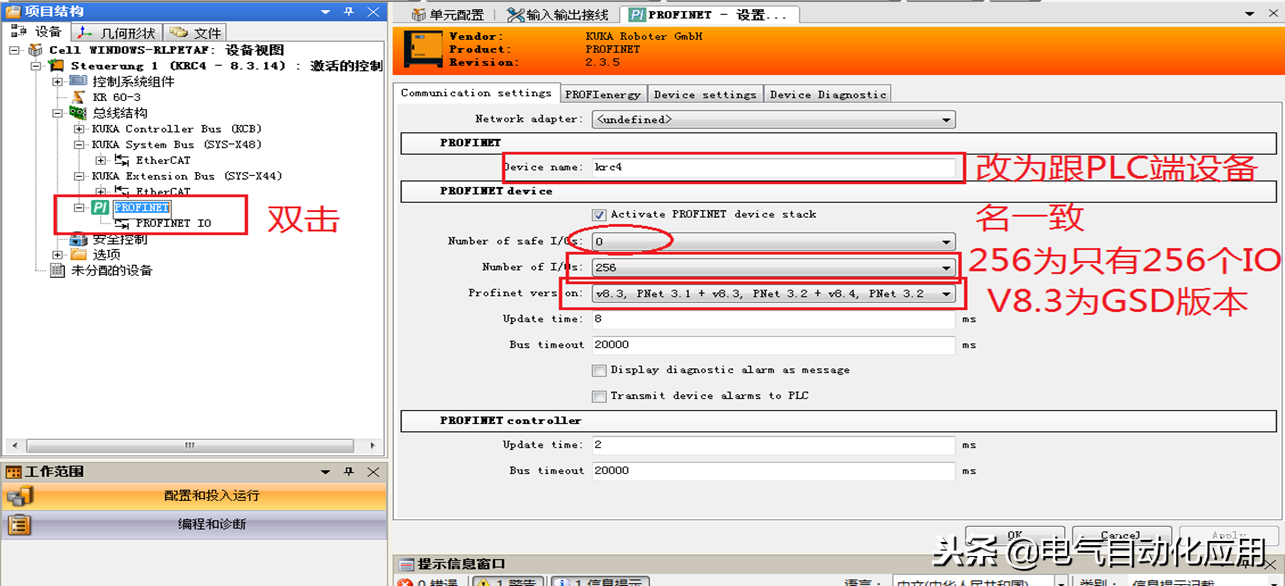The height and width of the screenshot is (586, 1285).
Task: Enable Display diagnostic alarm as message
Action: [x=599, y=370]
